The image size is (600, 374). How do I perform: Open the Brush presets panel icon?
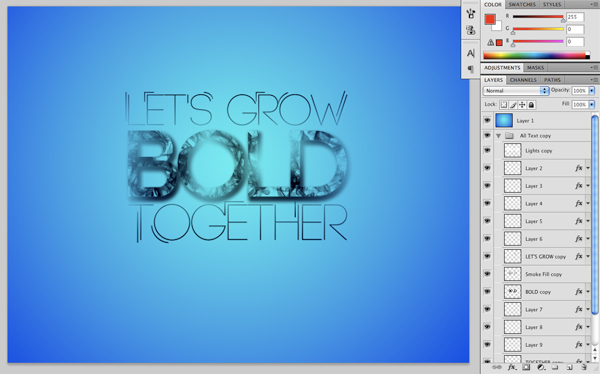471,14
